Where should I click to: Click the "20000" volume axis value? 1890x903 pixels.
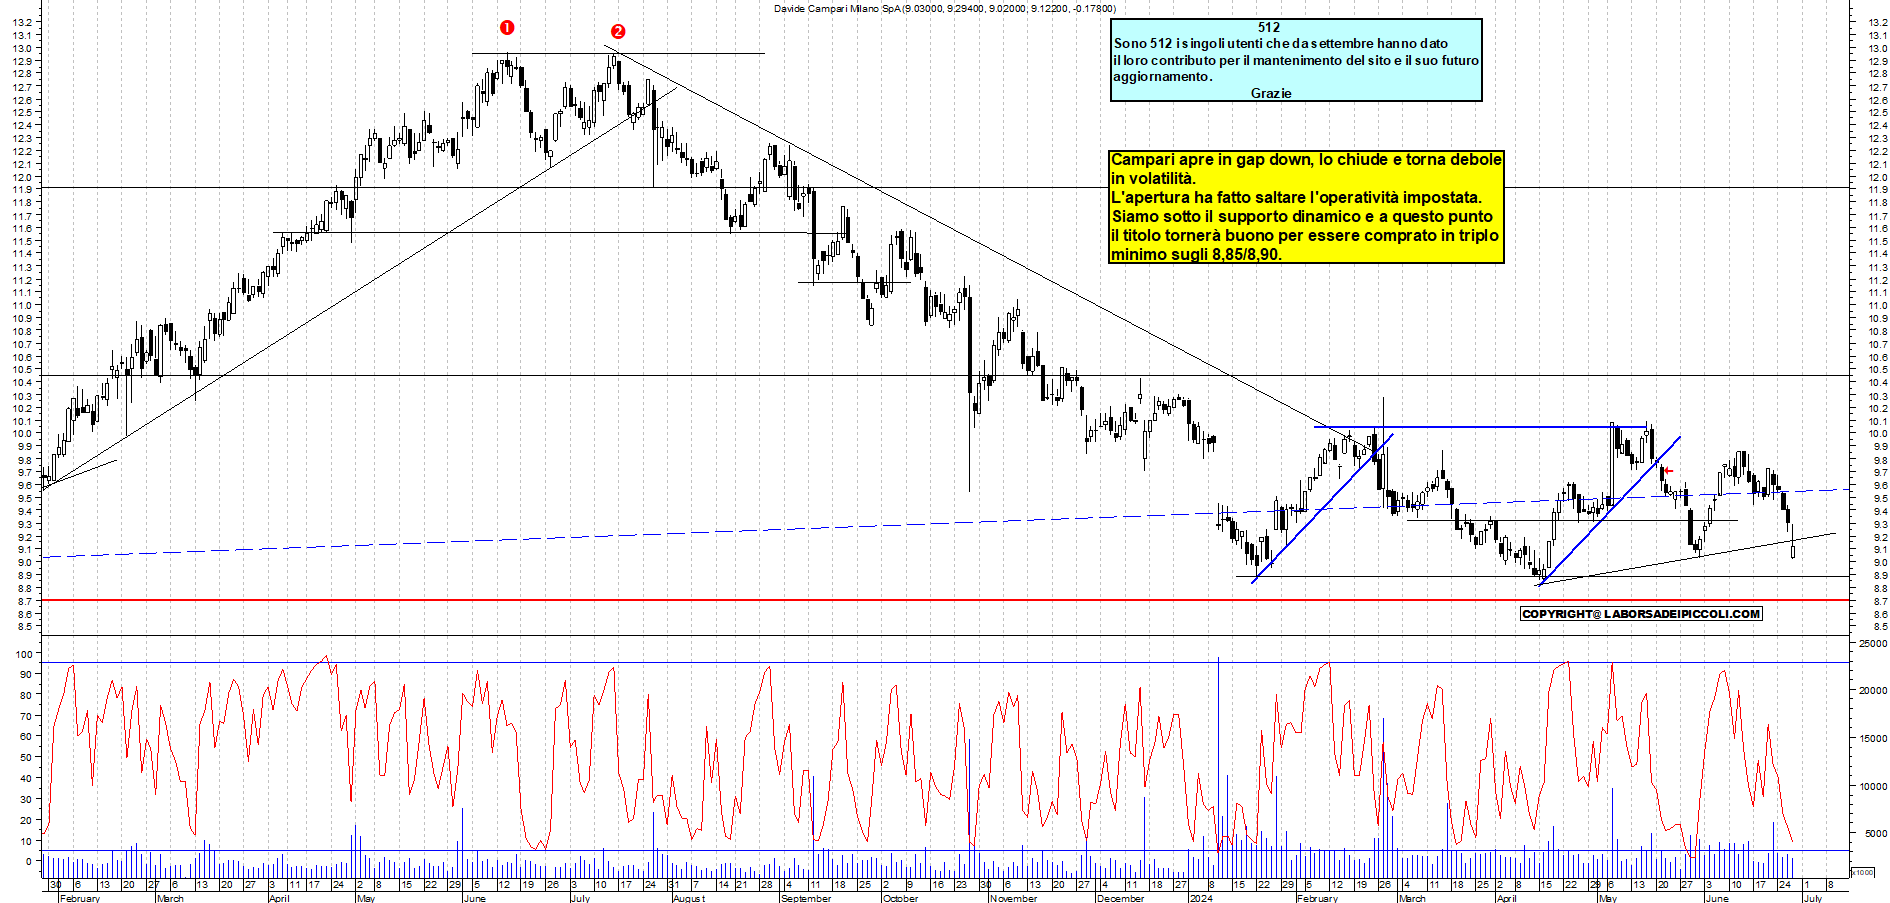click(x=1872, y=690)
